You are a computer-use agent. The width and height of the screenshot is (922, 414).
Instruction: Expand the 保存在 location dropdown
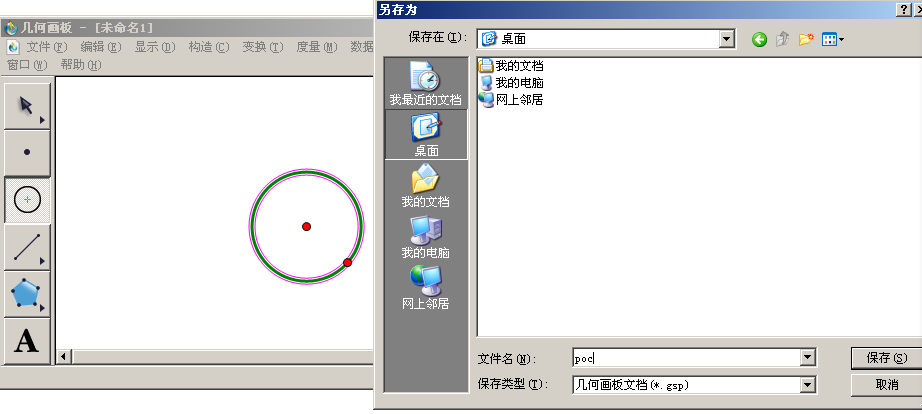coord(728,39)
